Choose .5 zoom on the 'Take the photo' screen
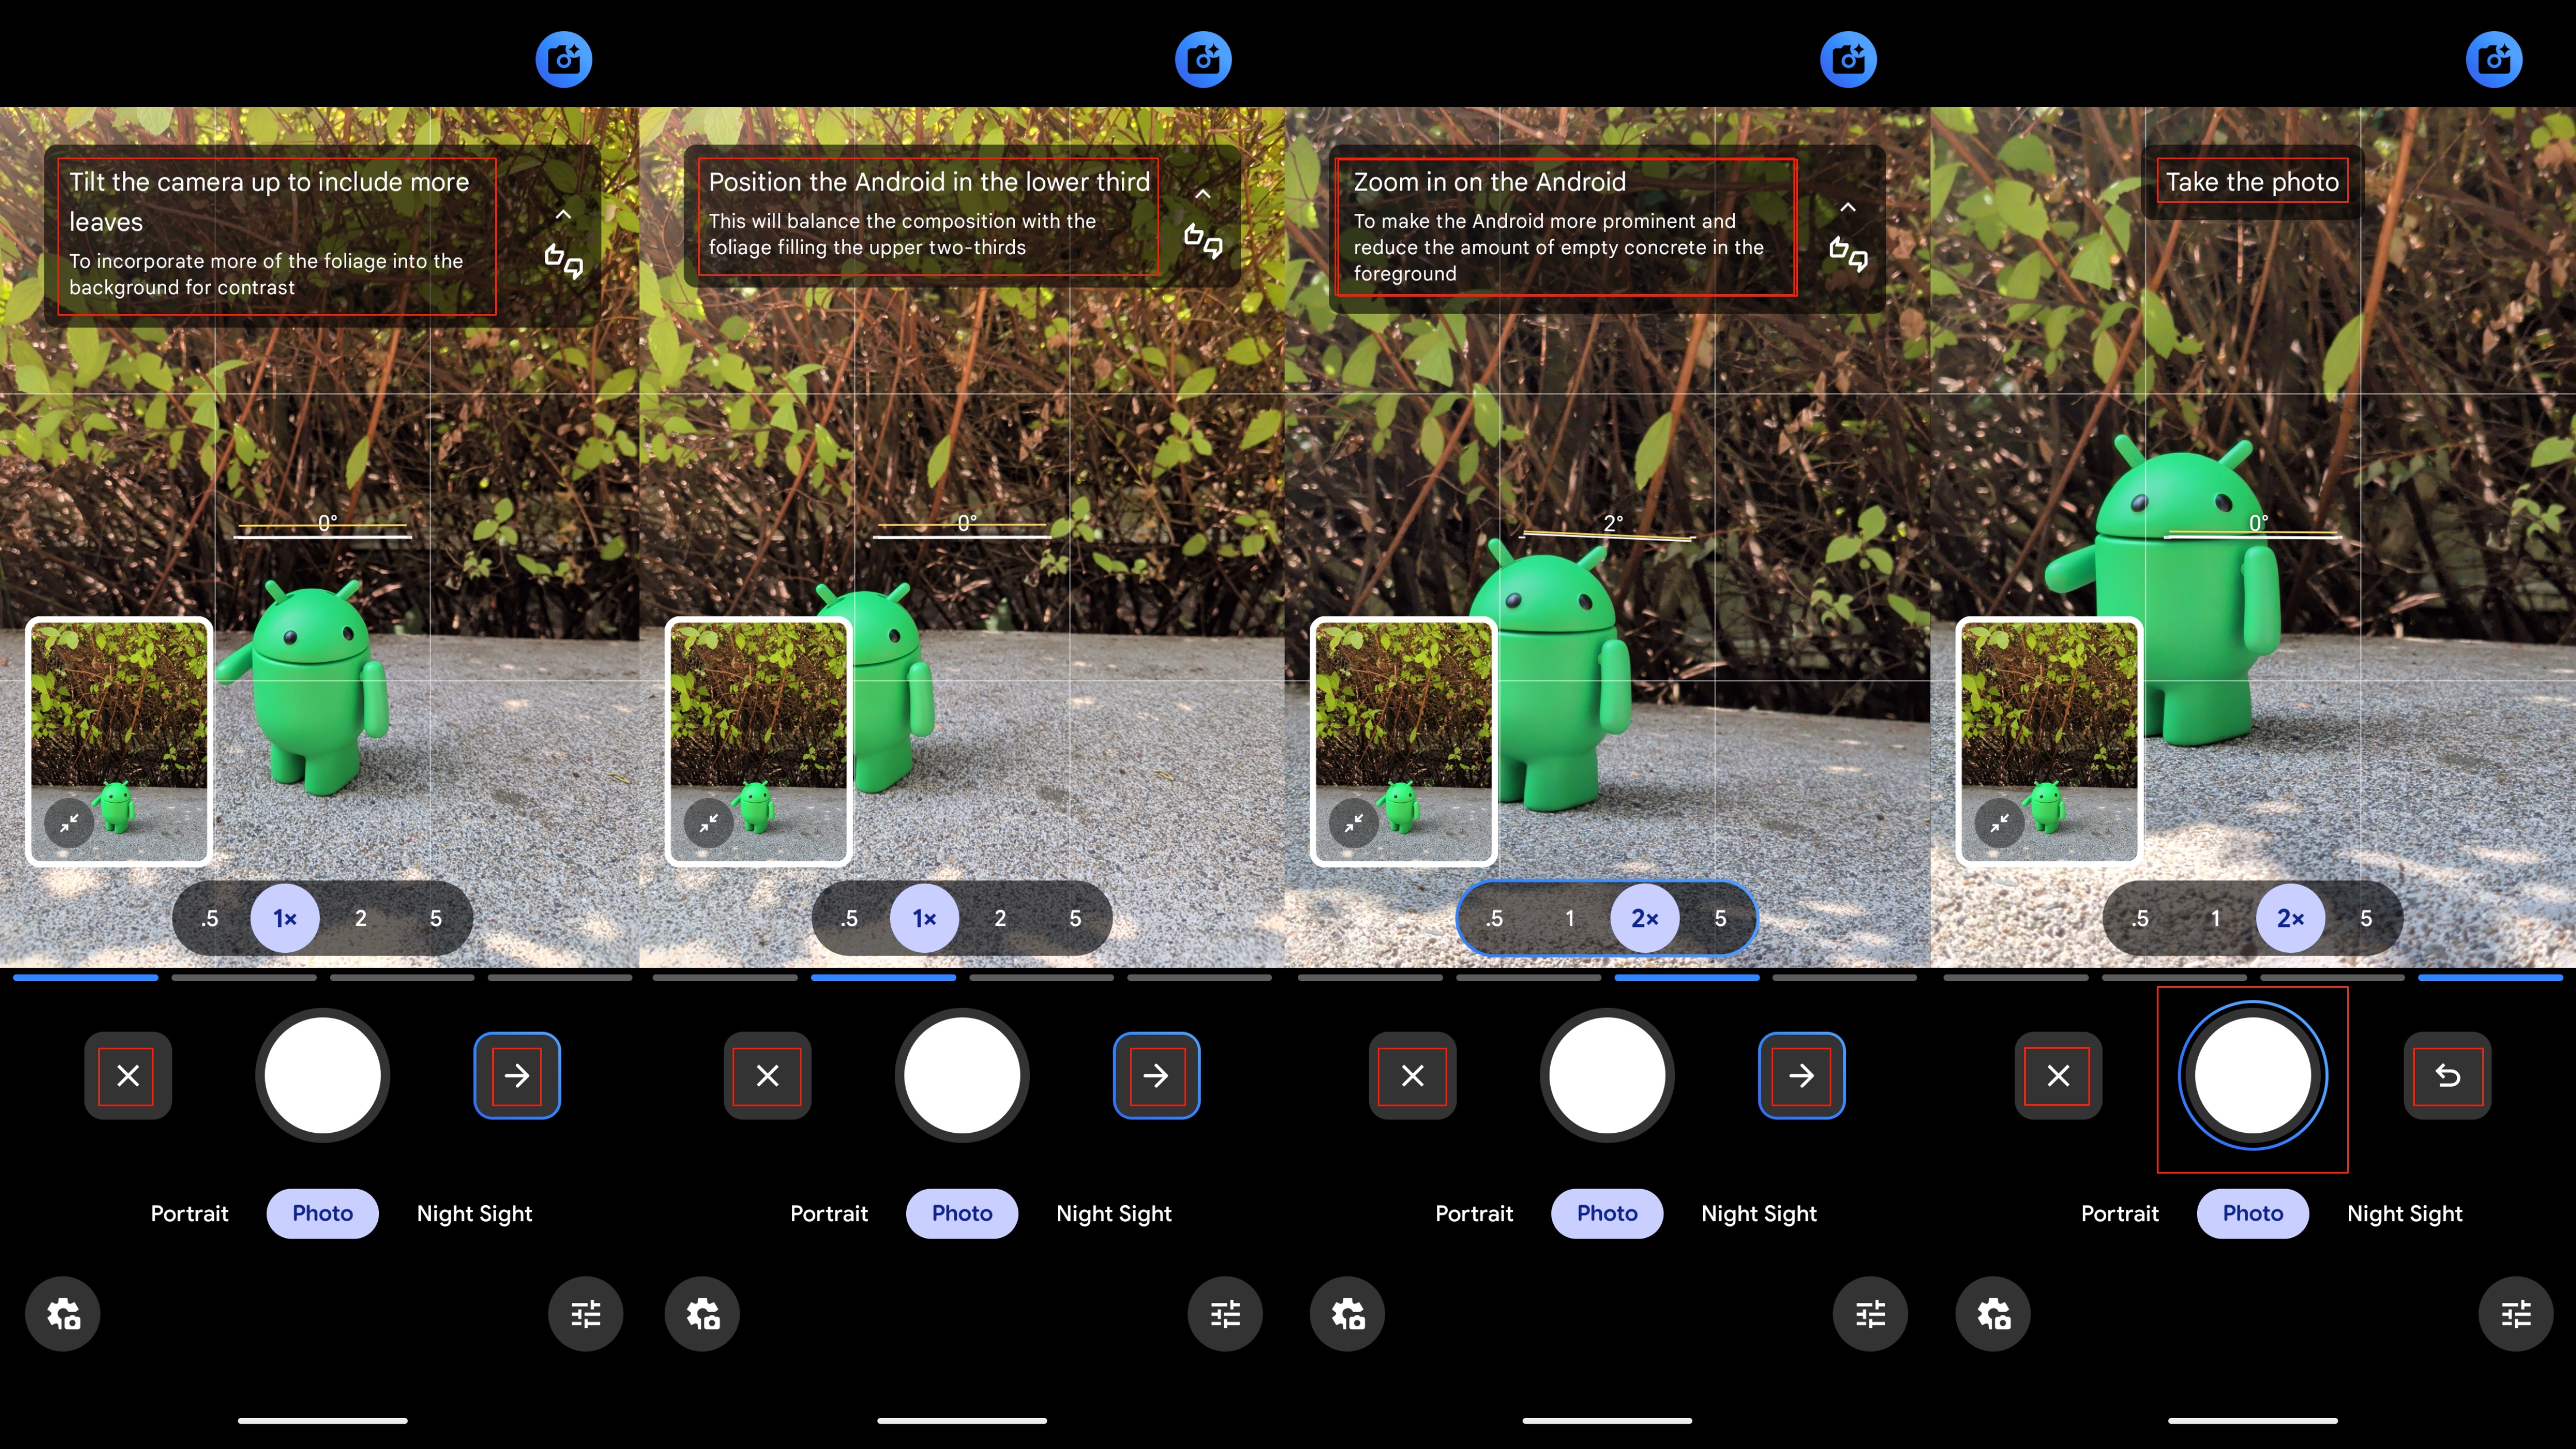The image size is (2576, 1449). (x=2139, y=918)
